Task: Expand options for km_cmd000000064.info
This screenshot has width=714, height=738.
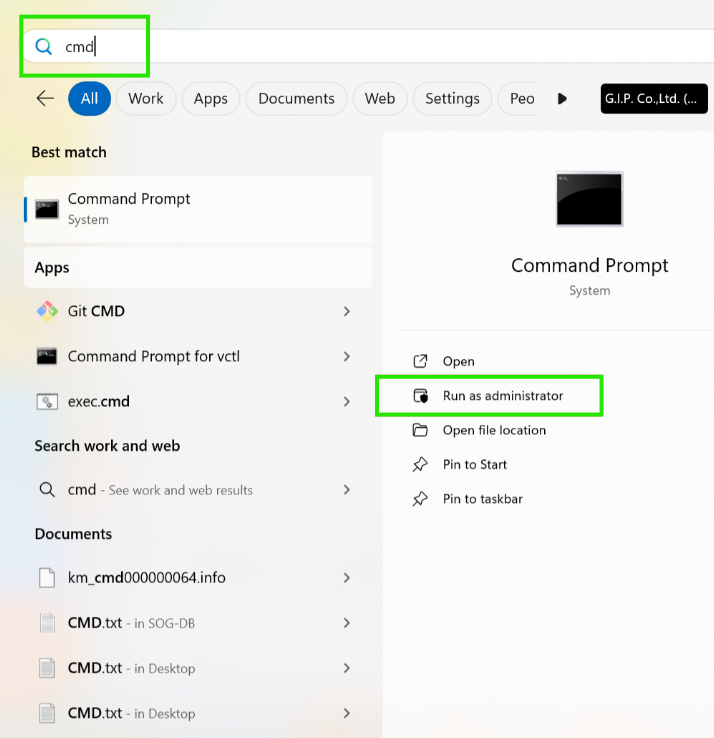Action: click(347, 578)
